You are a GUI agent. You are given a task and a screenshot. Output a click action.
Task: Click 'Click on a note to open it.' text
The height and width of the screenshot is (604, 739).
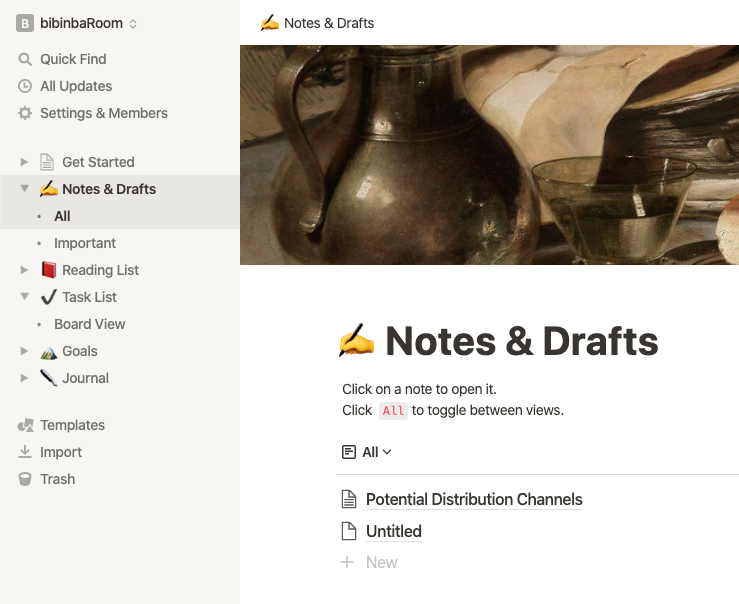point(419,390)
